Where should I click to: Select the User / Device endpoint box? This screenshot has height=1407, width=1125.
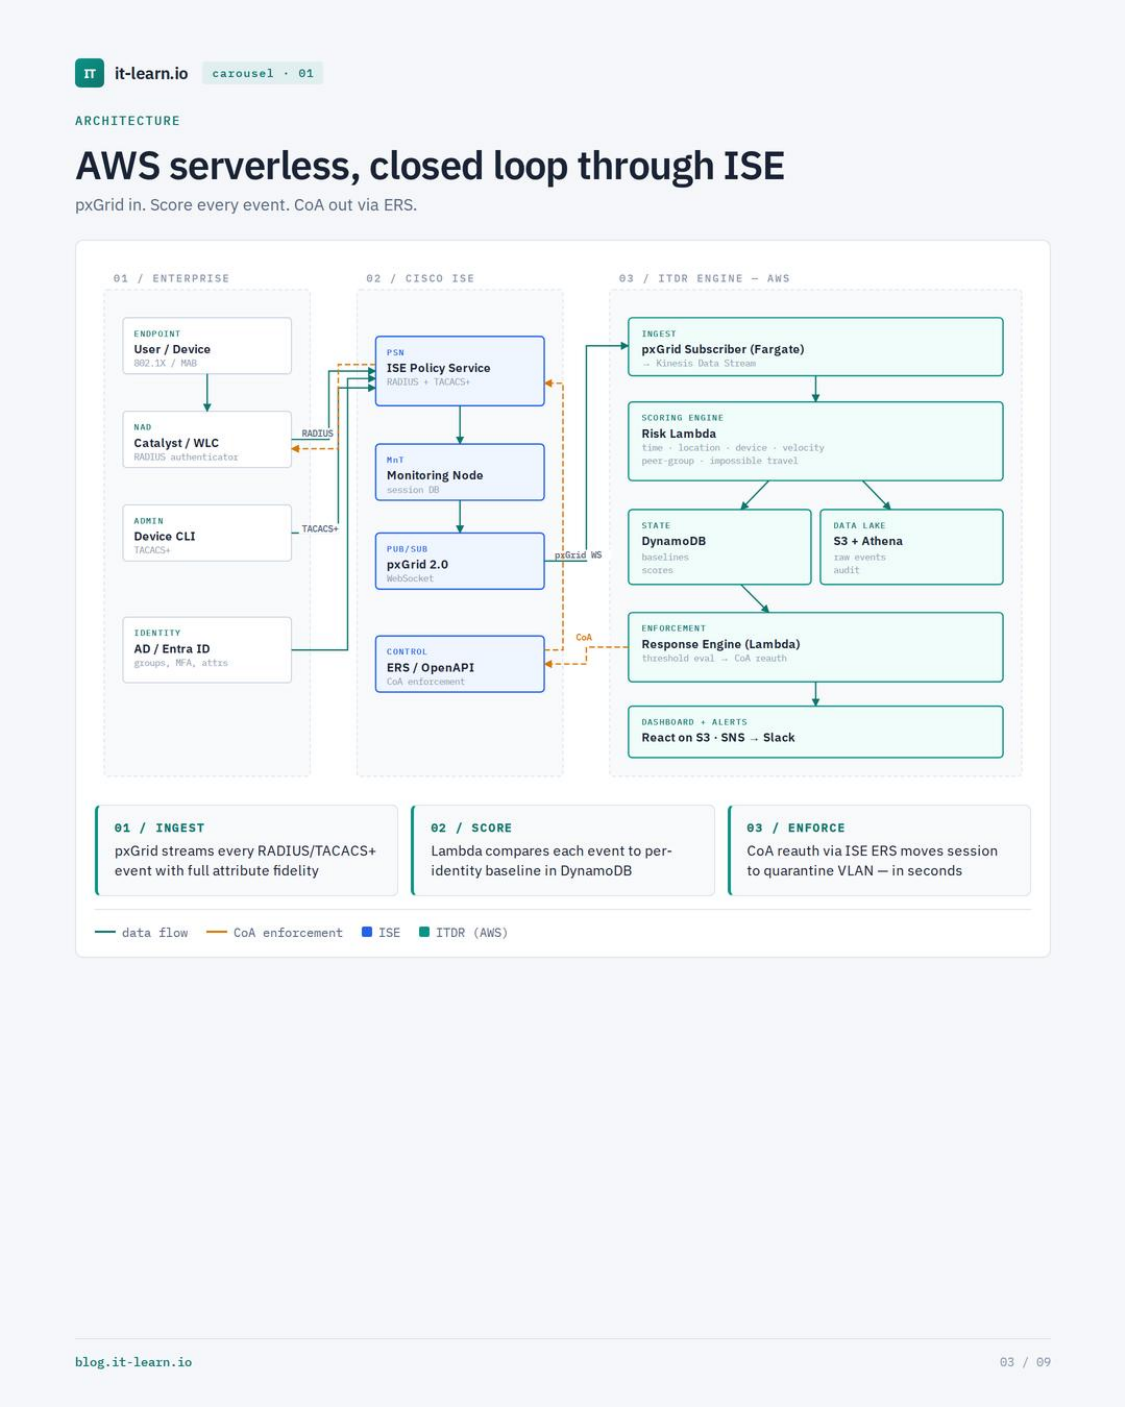coord(207,346)
